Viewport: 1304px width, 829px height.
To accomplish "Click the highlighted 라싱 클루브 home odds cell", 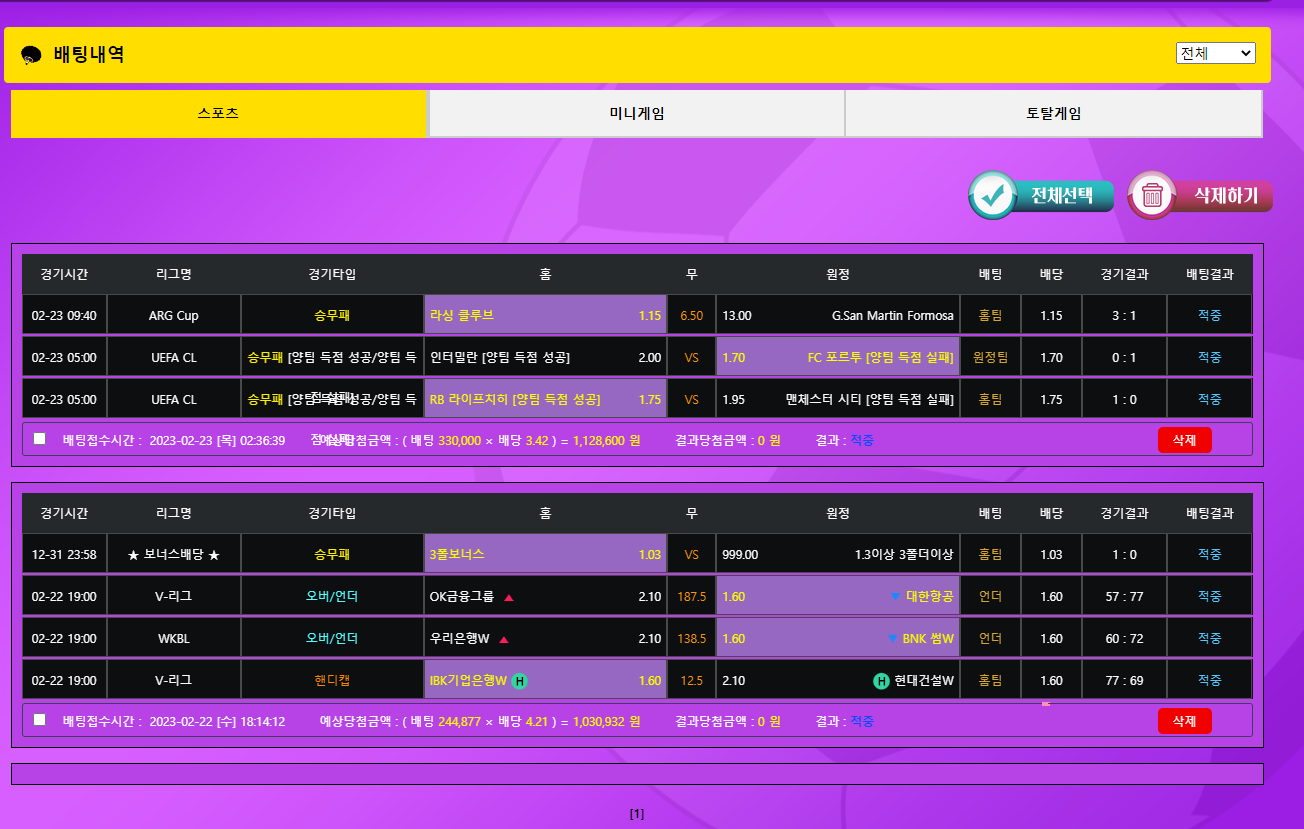I will (x=545, y=315).
